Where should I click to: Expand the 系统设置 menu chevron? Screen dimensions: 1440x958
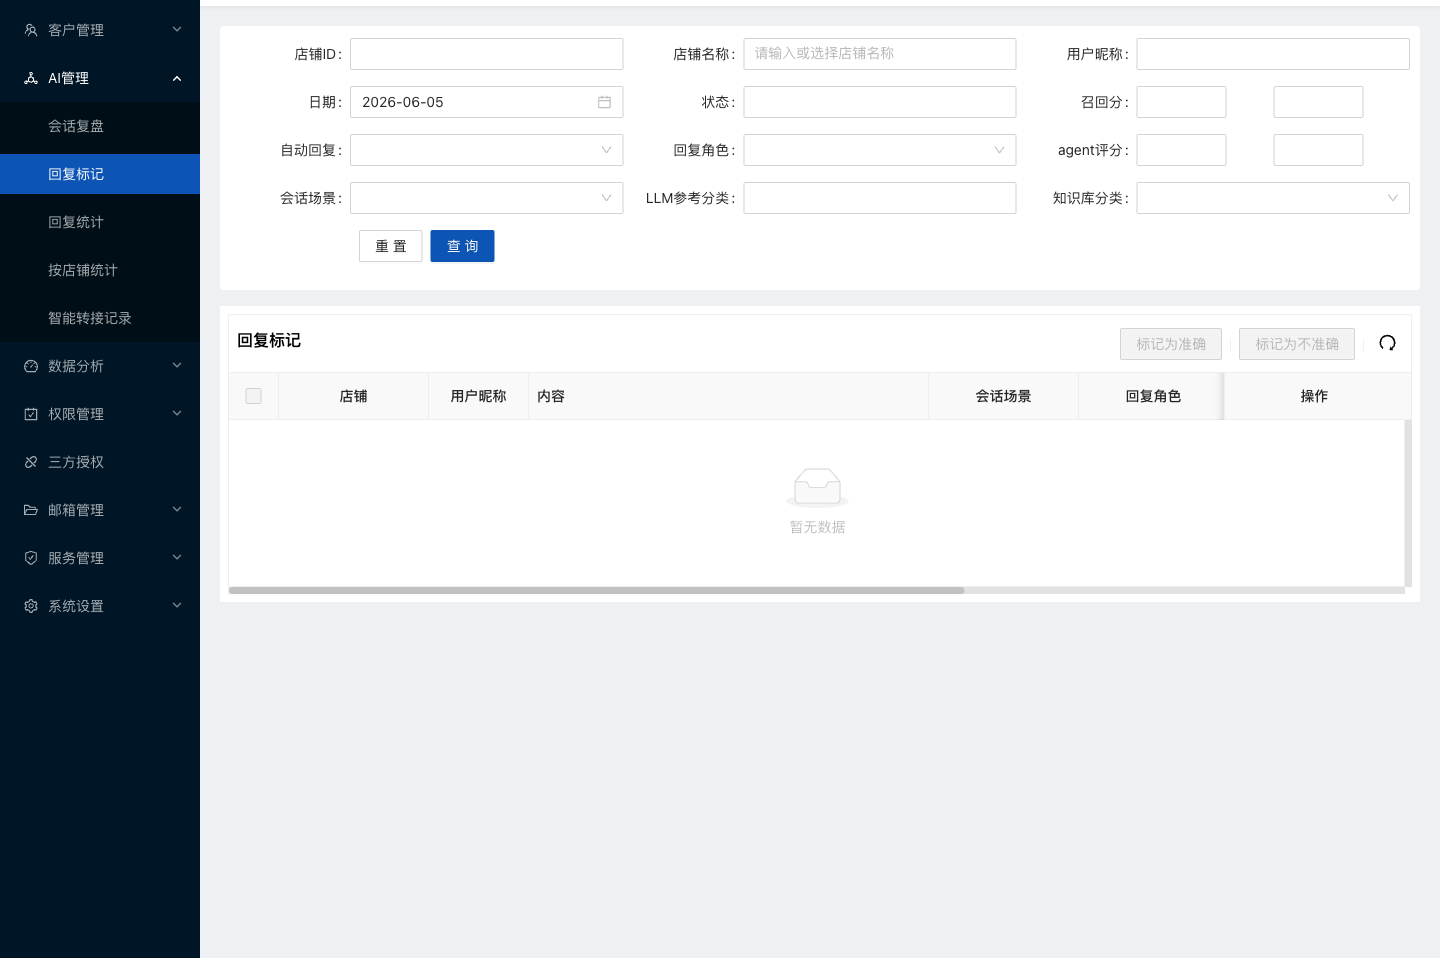[x=177, y=606]
